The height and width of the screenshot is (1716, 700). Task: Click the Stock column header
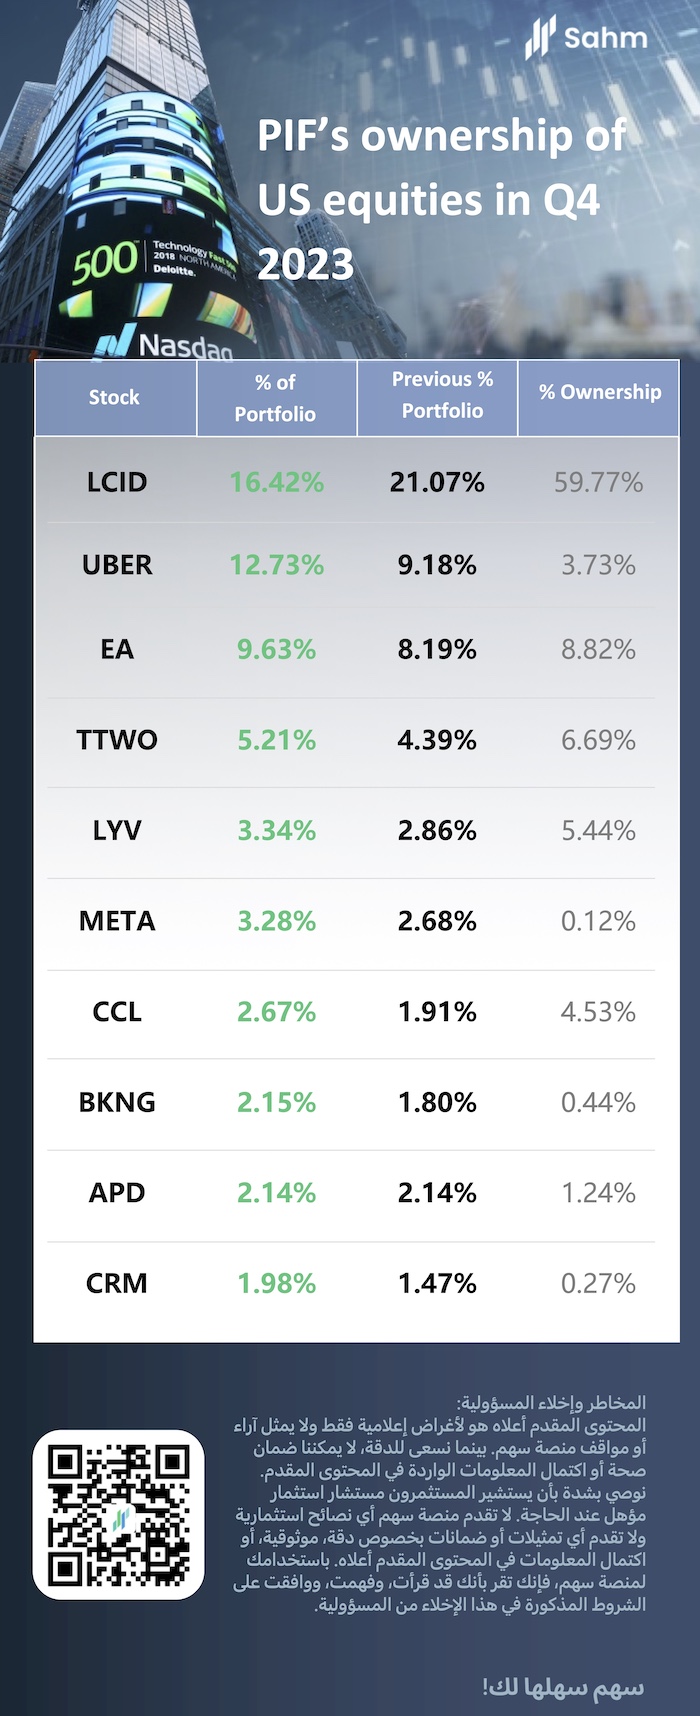coord(114,397)
